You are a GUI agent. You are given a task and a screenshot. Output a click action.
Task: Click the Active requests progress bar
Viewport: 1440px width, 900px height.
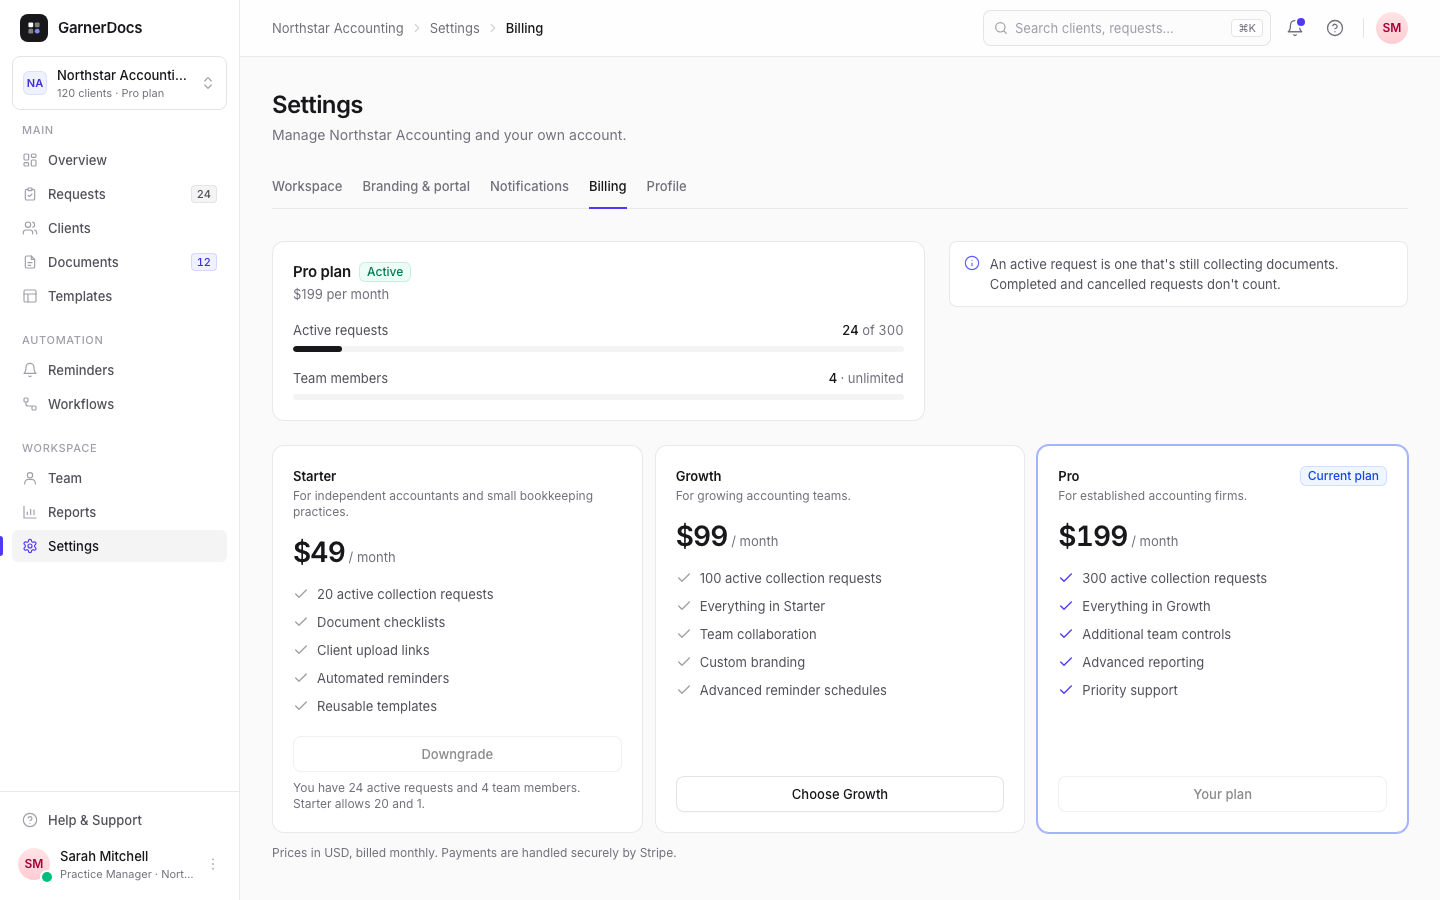pos(598,349)
